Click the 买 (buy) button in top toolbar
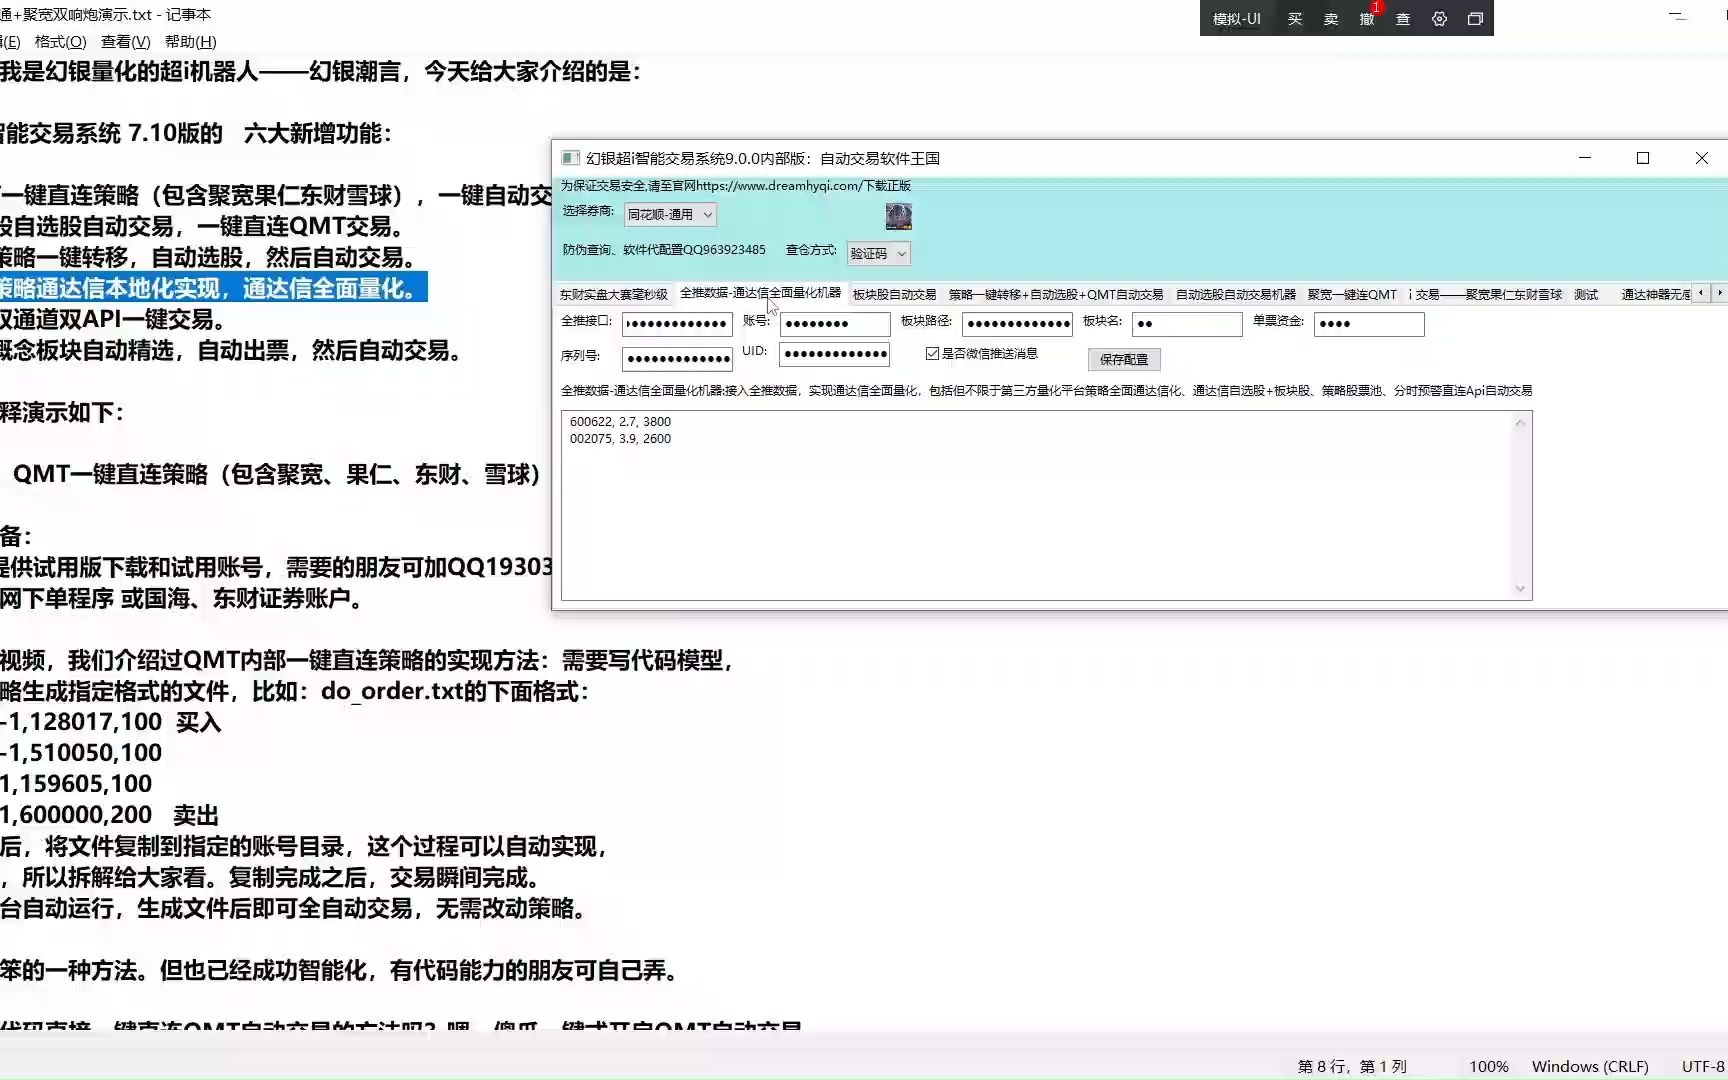1728x1080 pixels. pos(1295,19)
